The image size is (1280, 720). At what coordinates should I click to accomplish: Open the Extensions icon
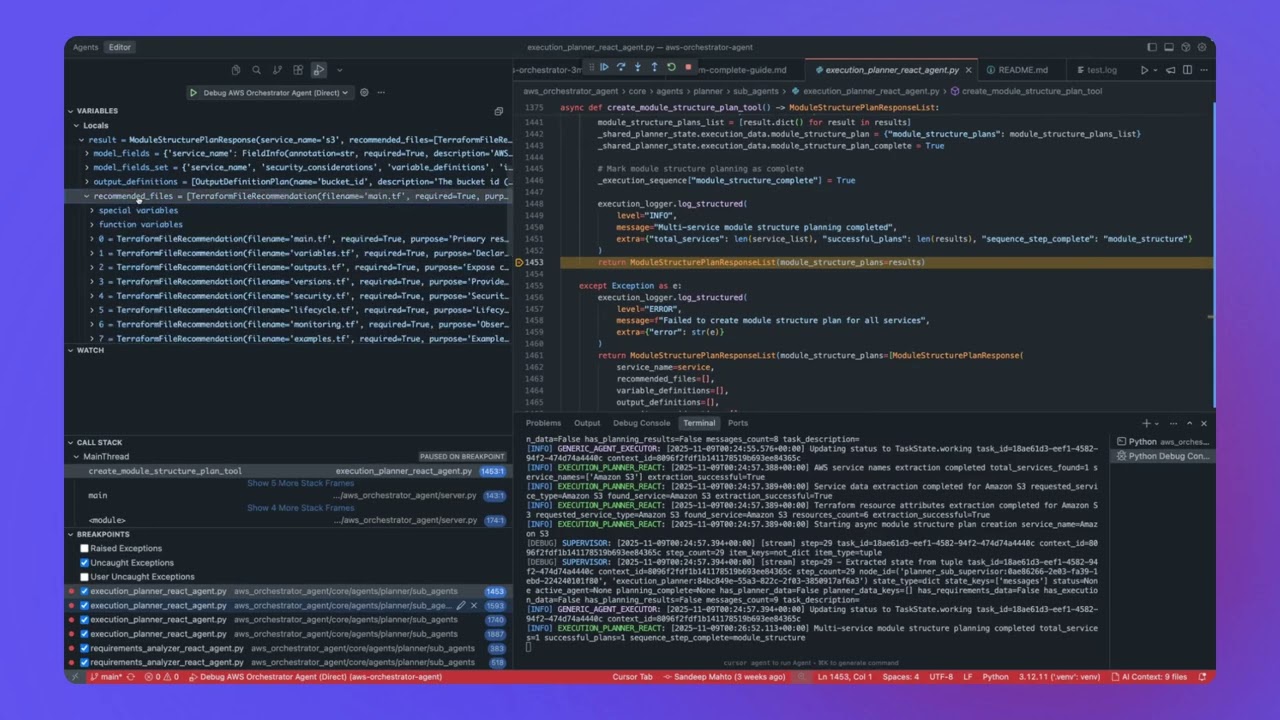[x=298, y=70]
